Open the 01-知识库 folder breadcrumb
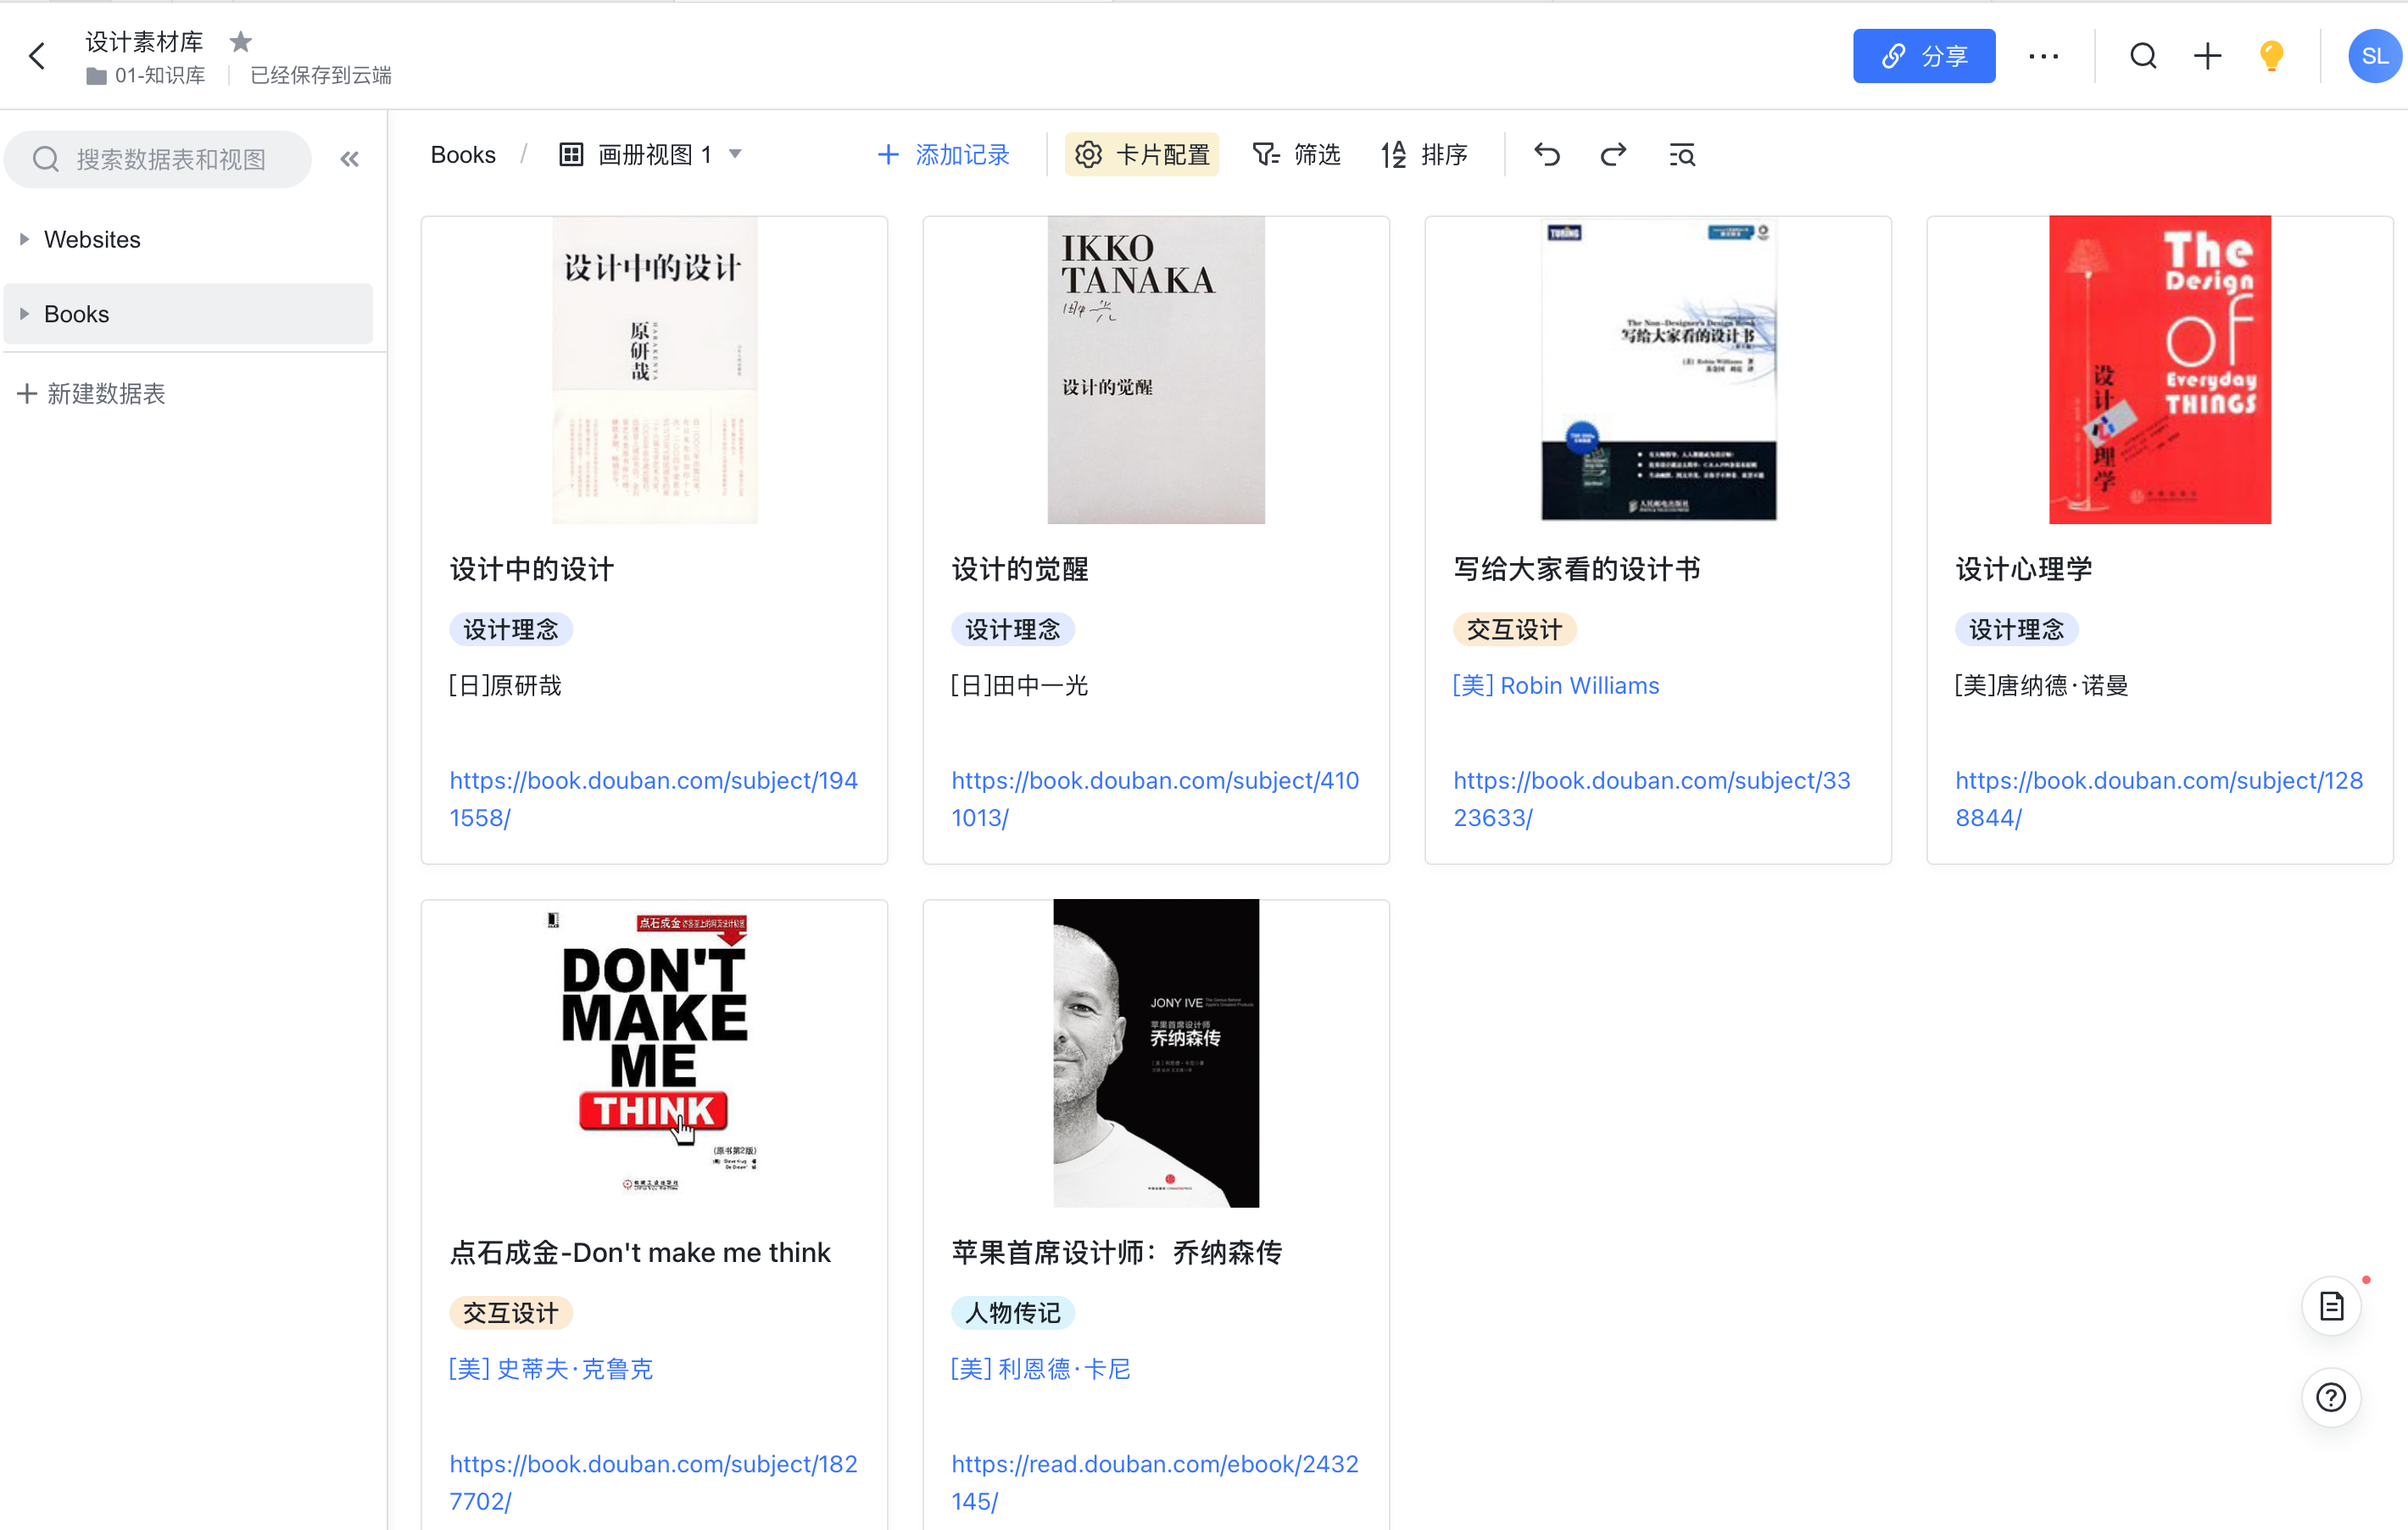 (158, 75)
